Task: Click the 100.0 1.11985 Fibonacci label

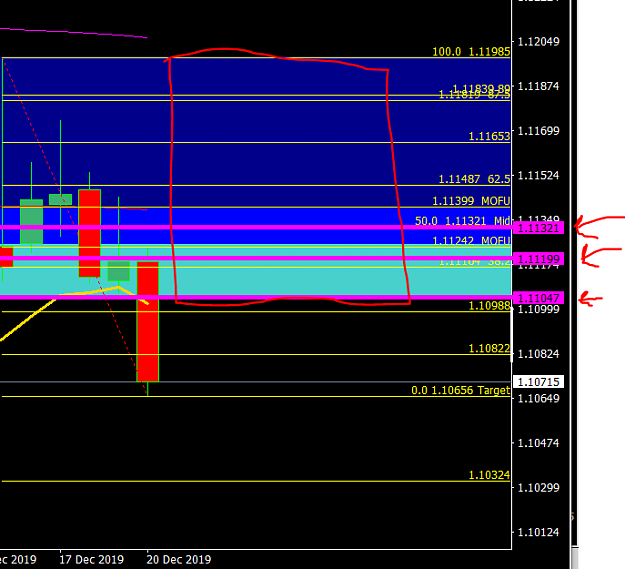Action: pos(471,52)
